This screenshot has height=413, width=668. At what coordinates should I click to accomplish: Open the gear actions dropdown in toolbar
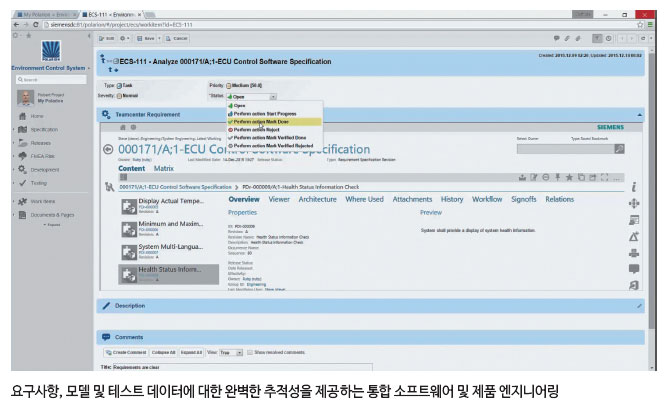(x=124, y=38)
